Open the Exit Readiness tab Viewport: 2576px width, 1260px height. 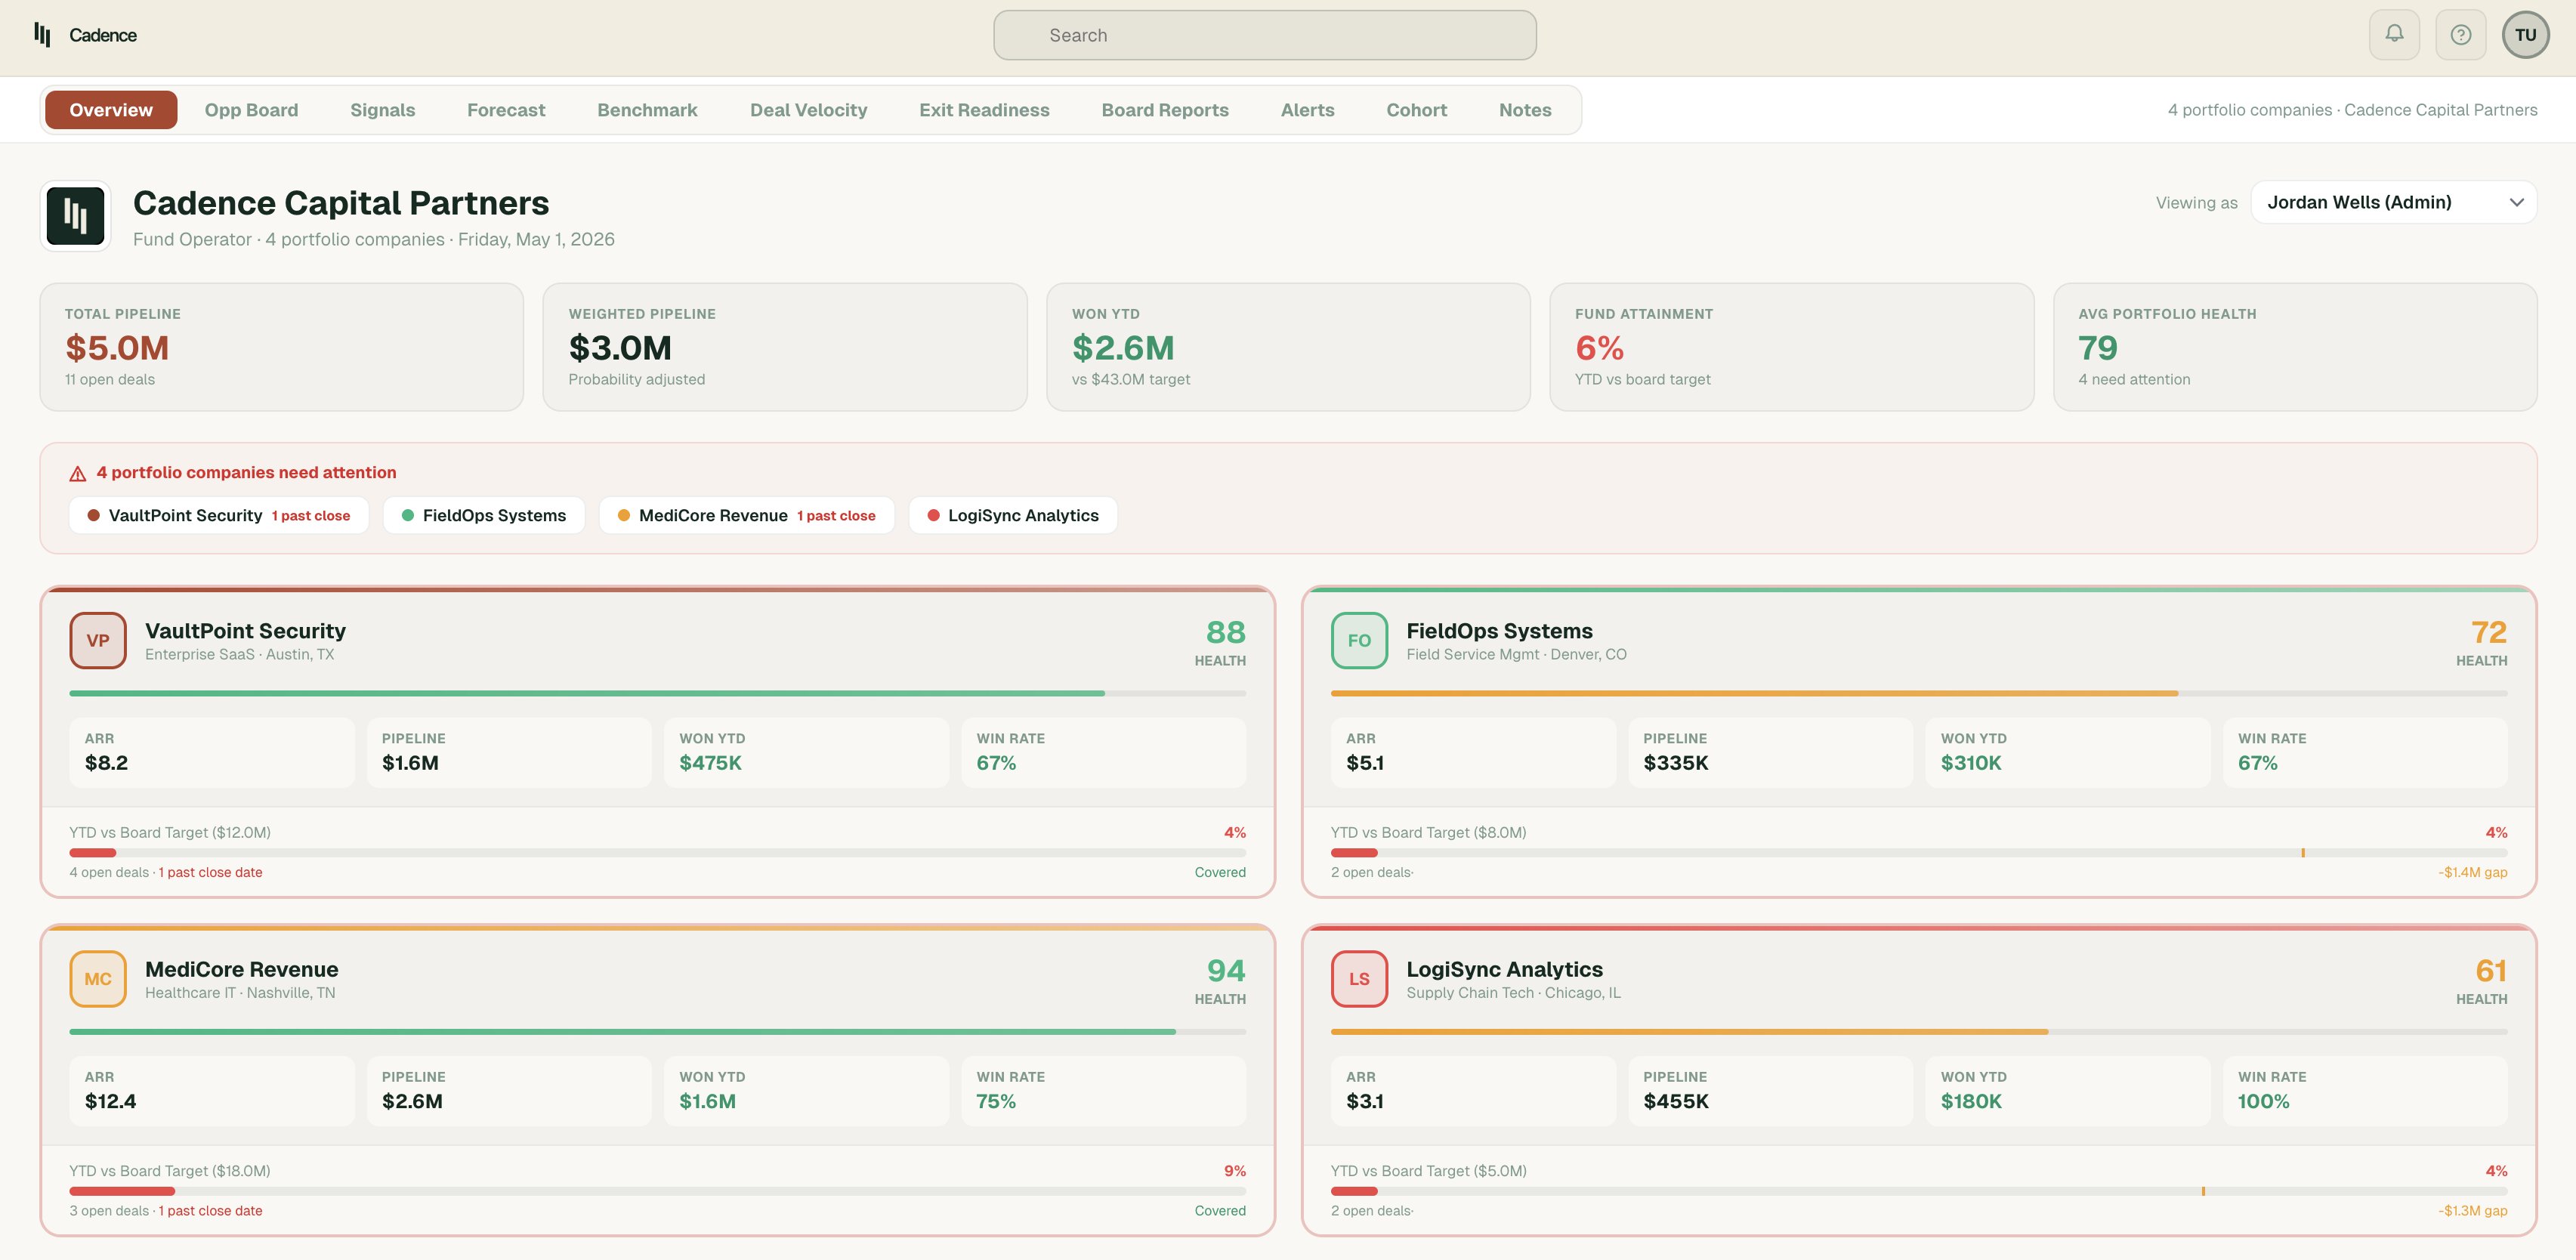pos(984,110)
